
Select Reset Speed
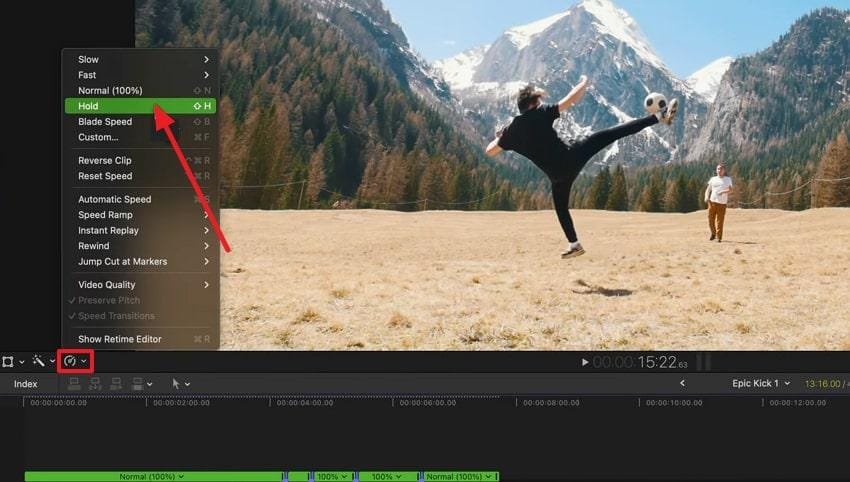point(141,176)
